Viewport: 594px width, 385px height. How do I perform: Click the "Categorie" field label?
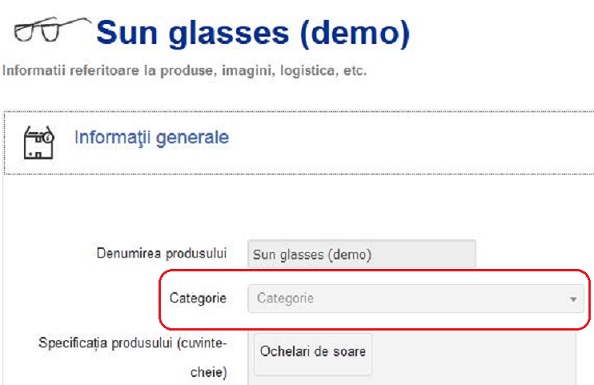[x=198, y=298]
